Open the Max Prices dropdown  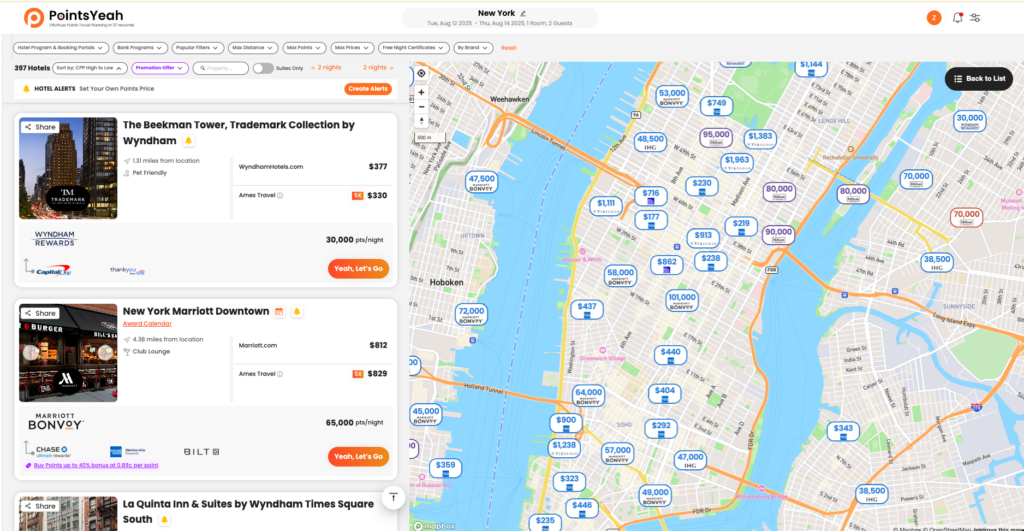[x=352, y=48]
